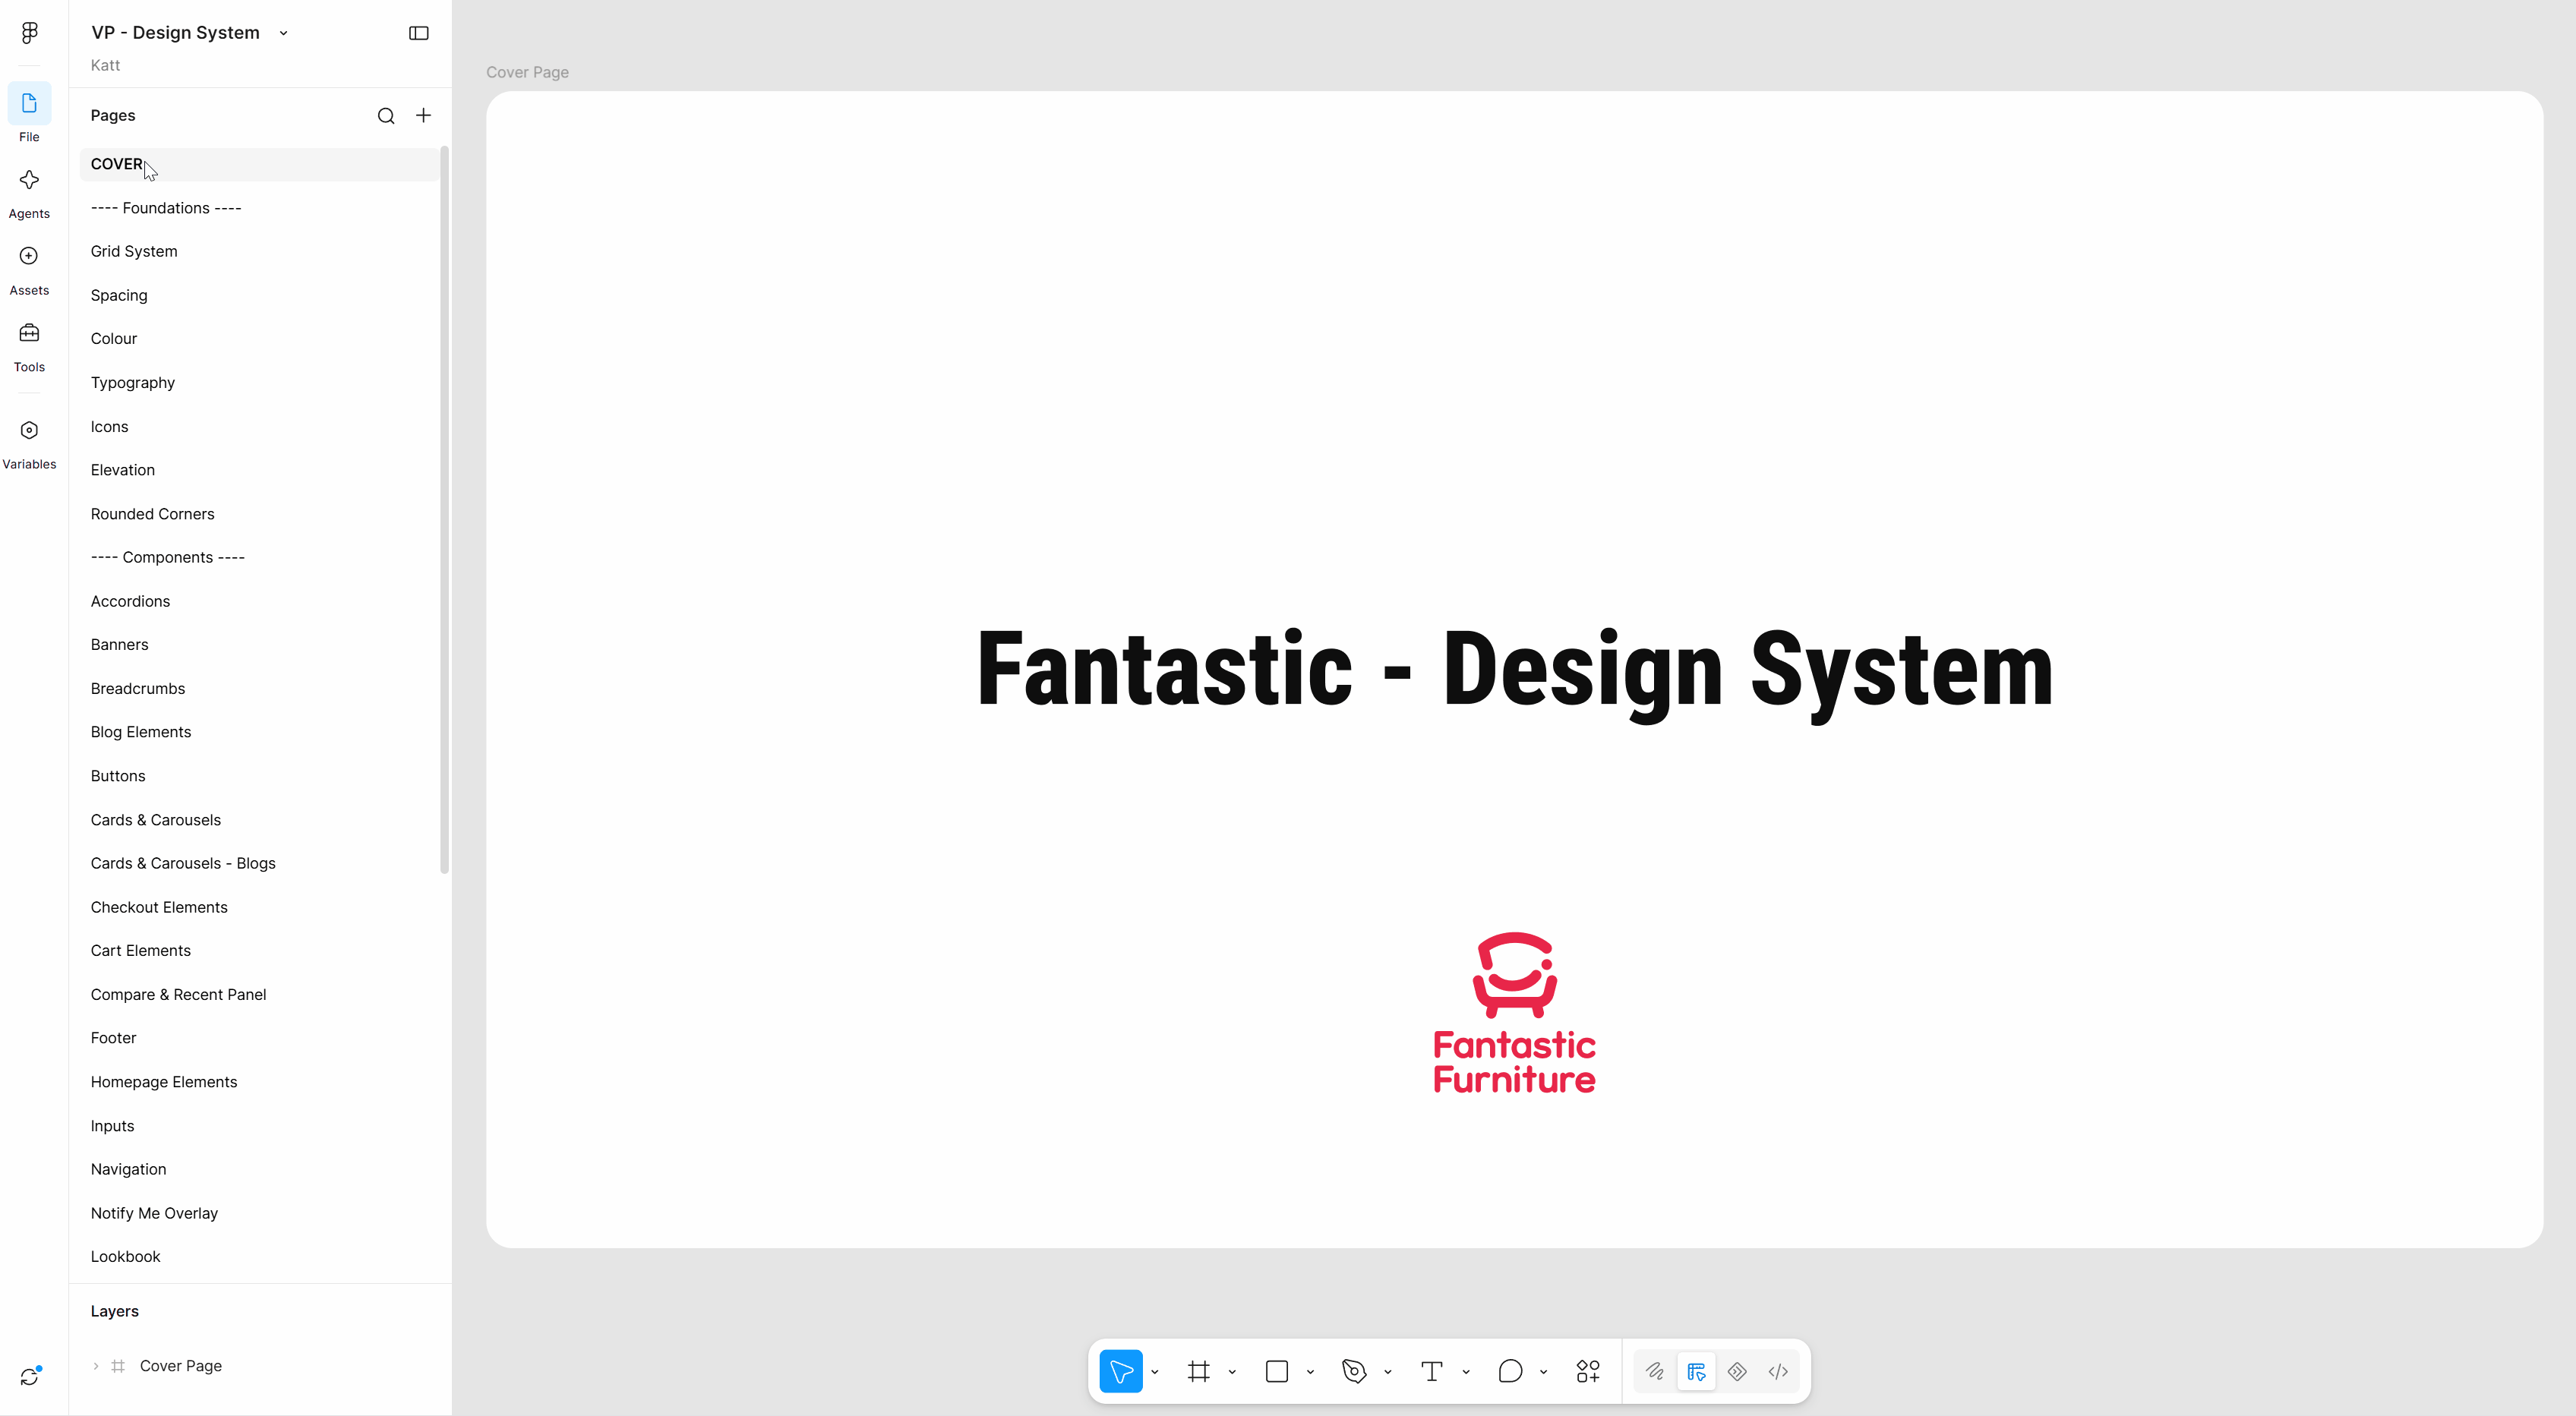Select the File sidebar tab
This screenshot has width=2576, height=1416.
coord(29,113)
